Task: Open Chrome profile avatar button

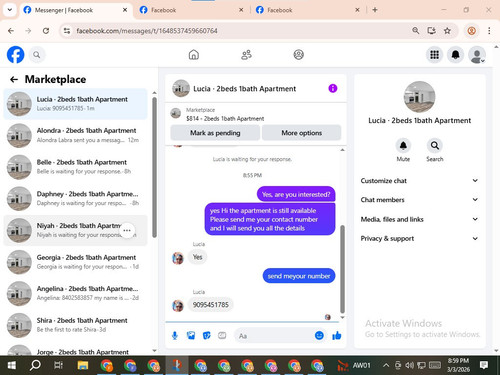Action: click(x=471, y=31)
